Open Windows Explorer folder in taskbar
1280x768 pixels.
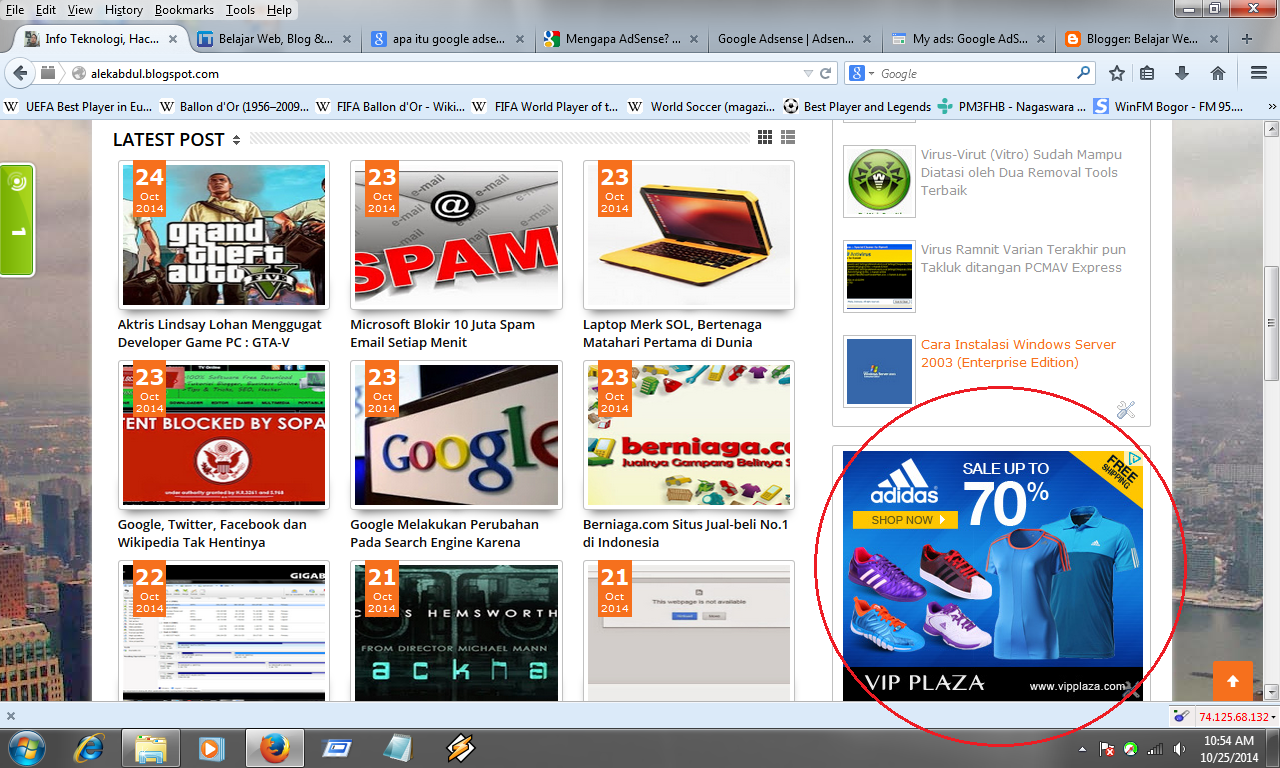[x=151, y=747]
